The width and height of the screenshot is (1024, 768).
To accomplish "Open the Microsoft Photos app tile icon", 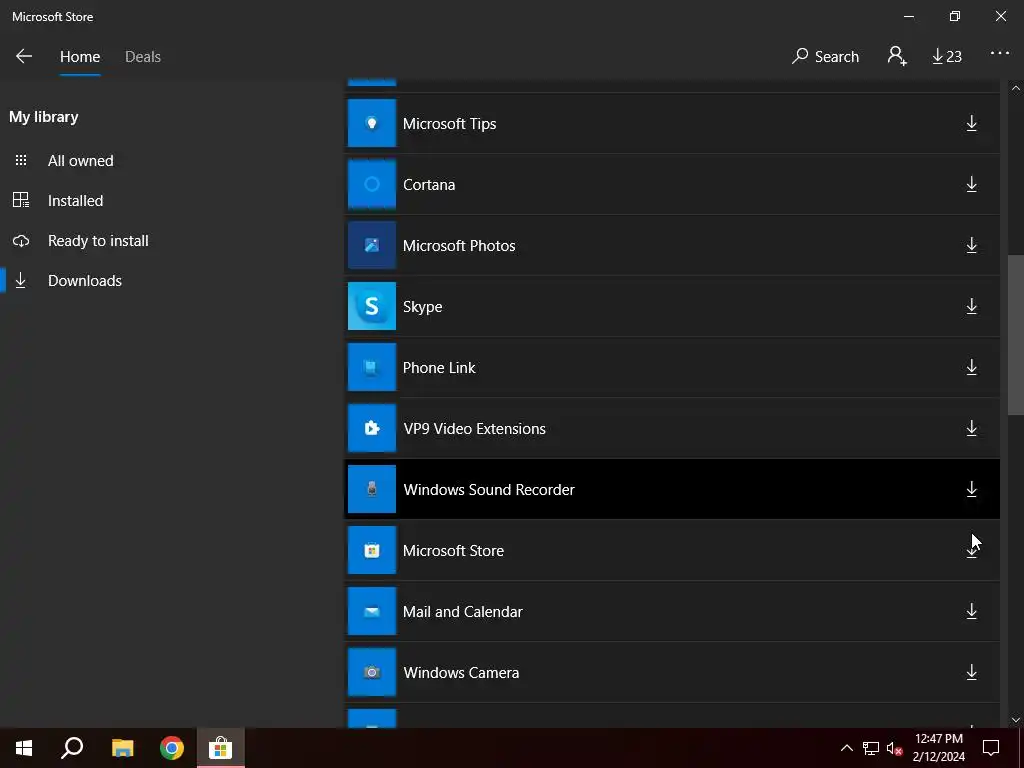I will 372,246.
